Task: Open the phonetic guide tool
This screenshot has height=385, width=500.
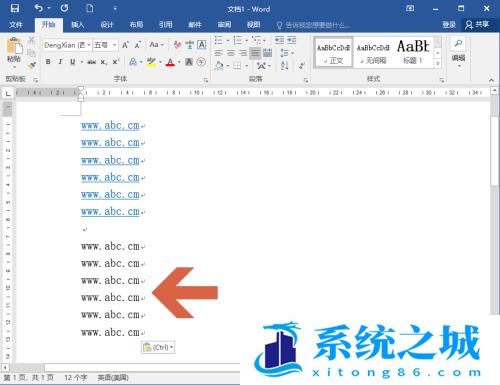Action: point(189,45)
